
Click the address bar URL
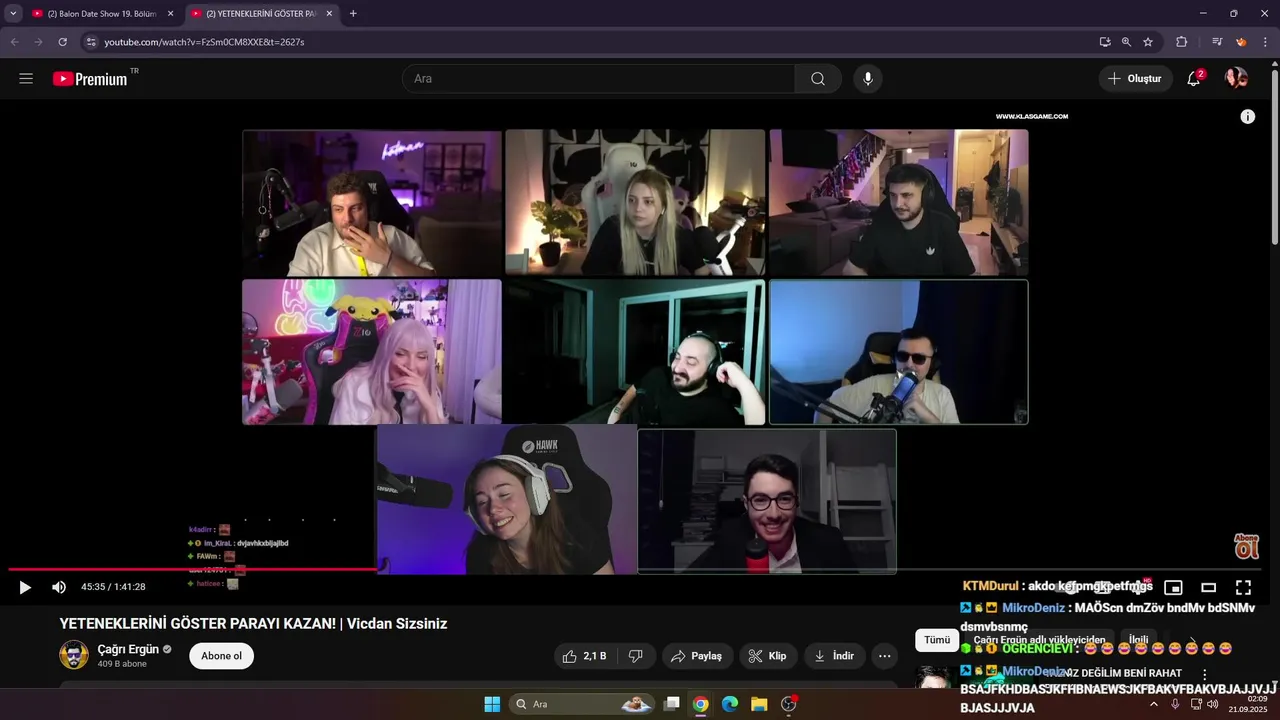[x=204, y=42]
